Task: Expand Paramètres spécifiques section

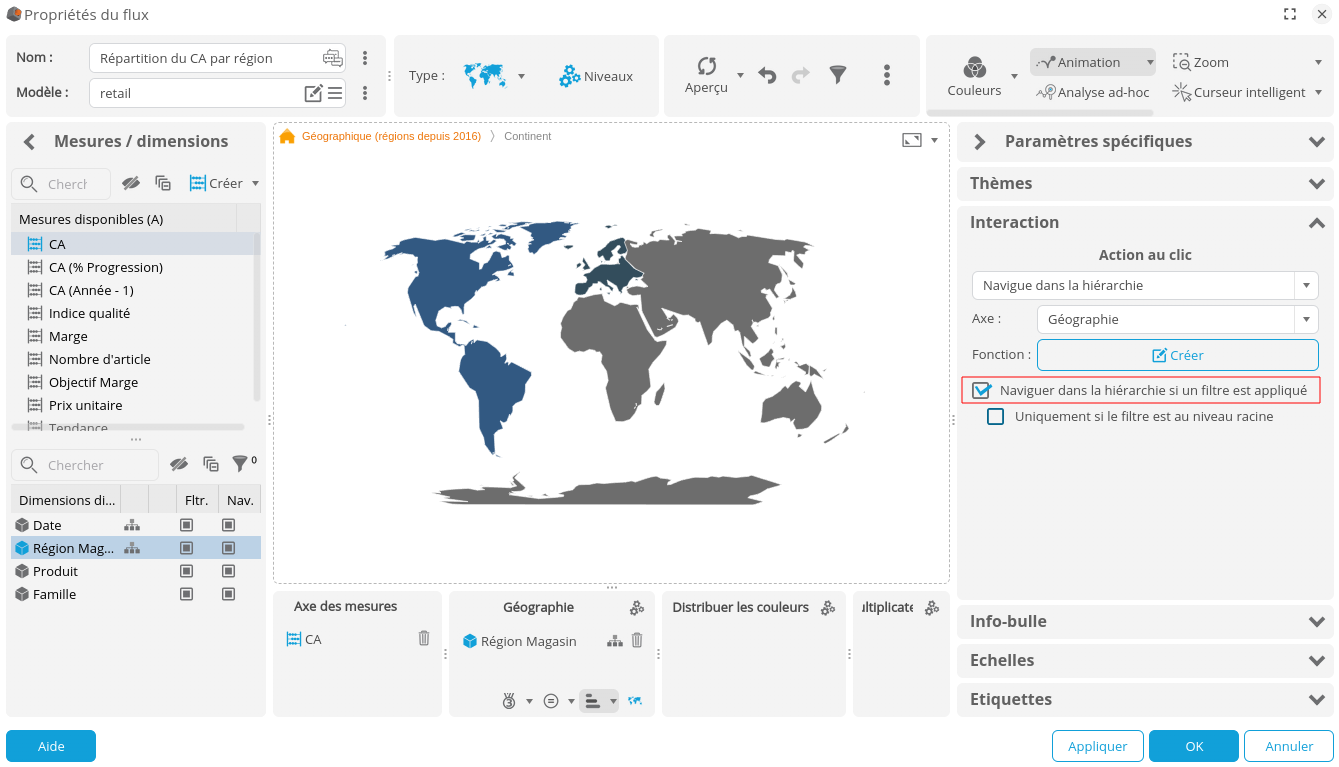Action: (1316, 142)
